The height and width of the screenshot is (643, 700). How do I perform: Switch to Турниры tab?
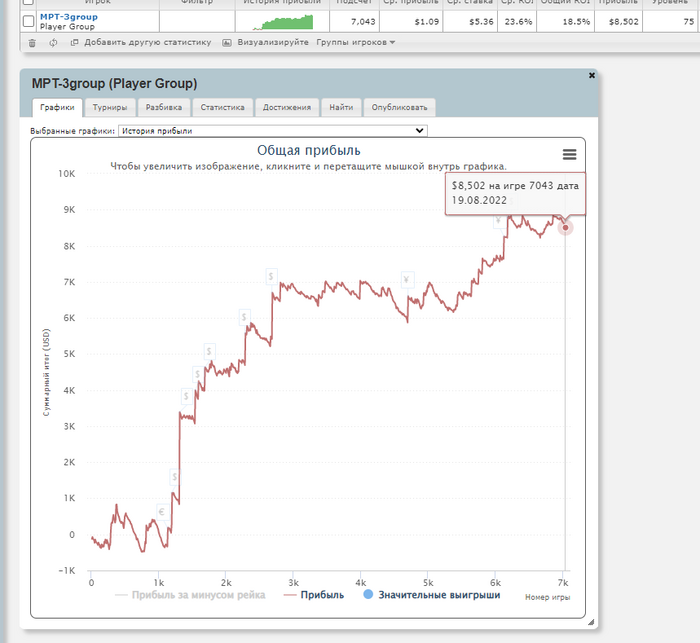(x=110, y=108)
